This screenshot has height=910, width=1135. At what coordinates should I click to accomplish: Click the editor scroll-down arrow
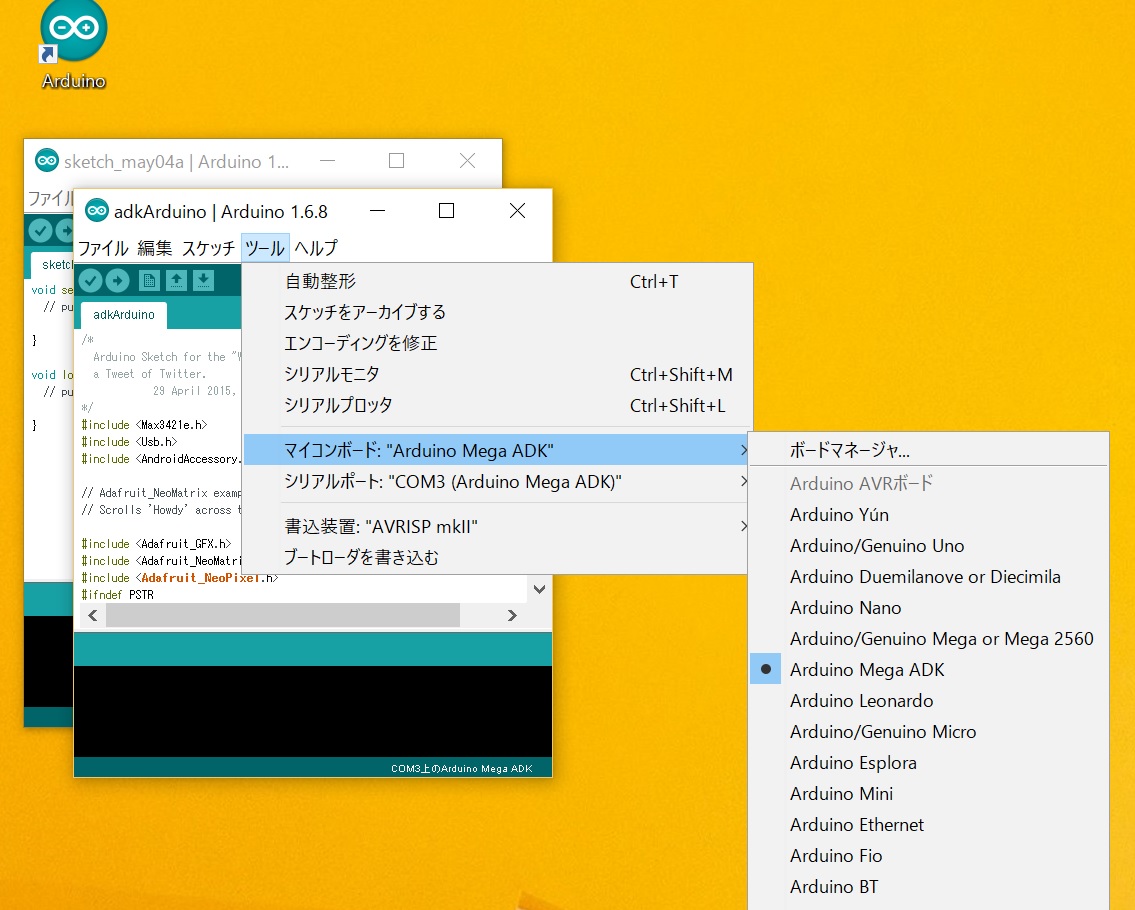pyautogui.click(x=540, y=589)
